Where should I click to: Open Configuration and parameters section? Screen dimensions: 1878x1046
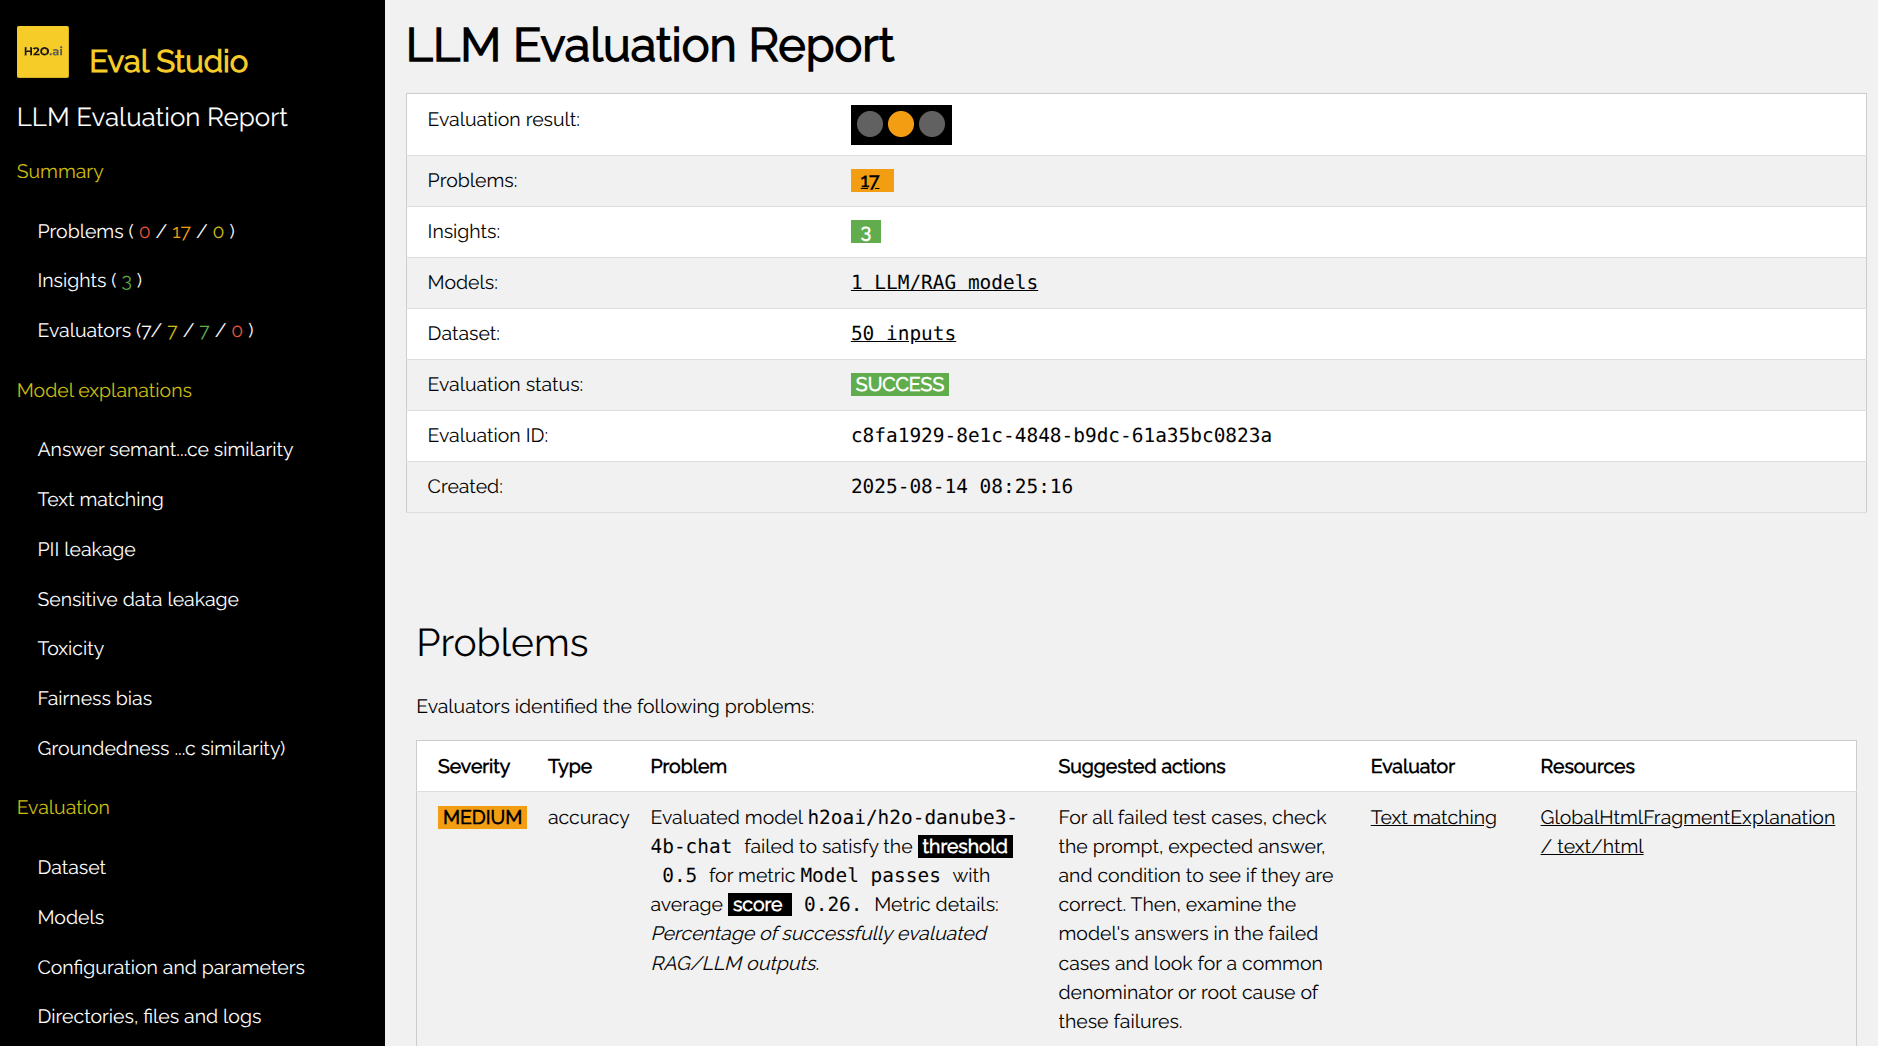tap(171, 967)
